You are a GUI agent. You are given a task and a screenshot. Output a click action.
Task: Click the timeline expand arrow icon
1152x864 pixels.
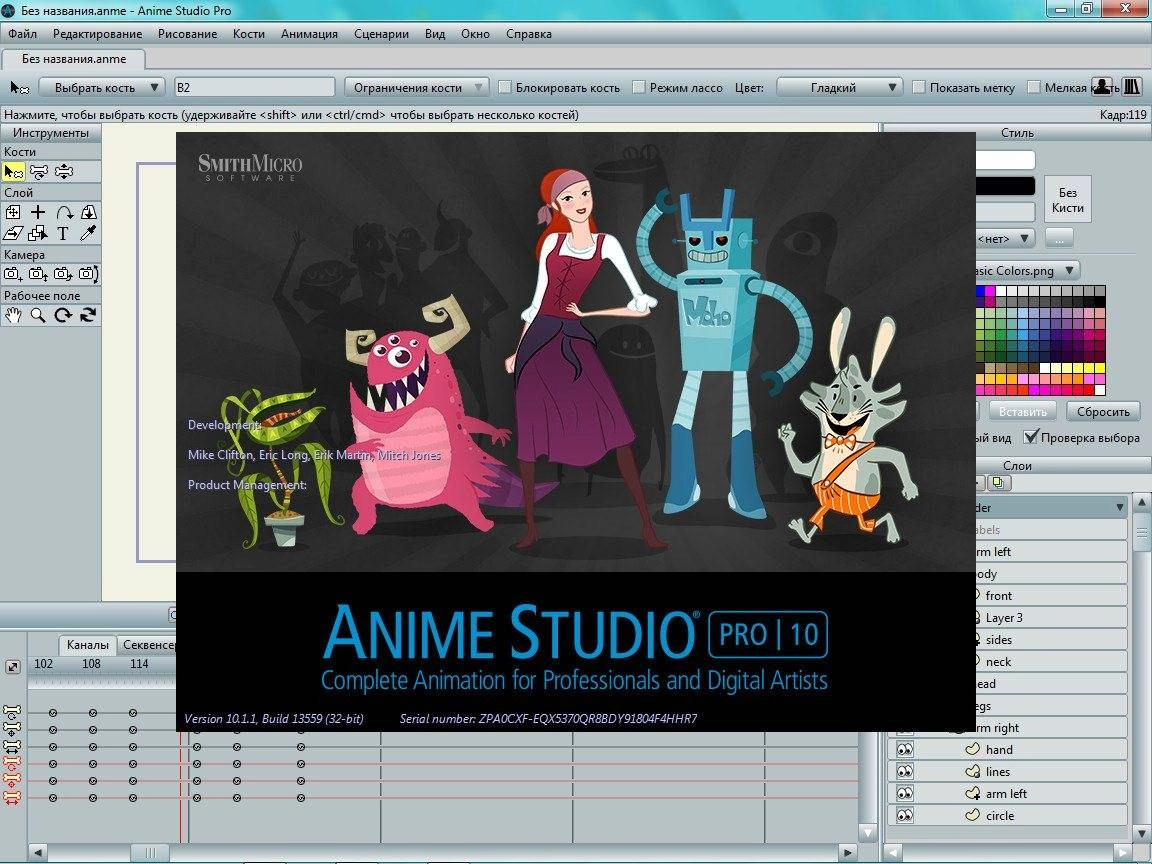13,667
